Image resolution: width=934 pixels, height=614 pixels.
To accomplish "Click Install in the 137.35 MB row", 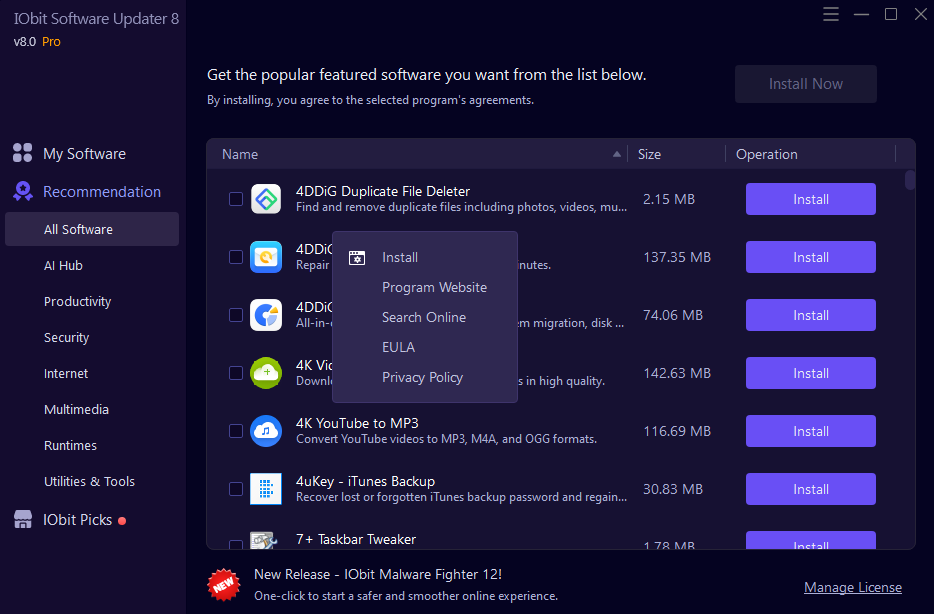I will point(811,257).
